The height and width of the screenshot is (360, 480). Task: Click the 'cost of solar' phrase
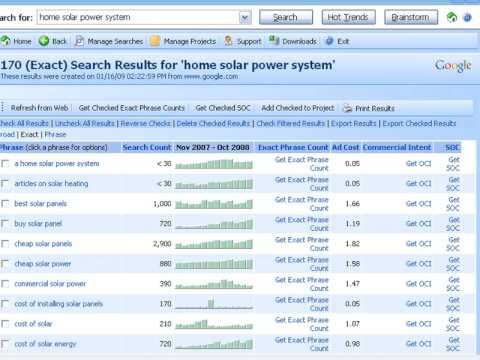coord(33,324)
